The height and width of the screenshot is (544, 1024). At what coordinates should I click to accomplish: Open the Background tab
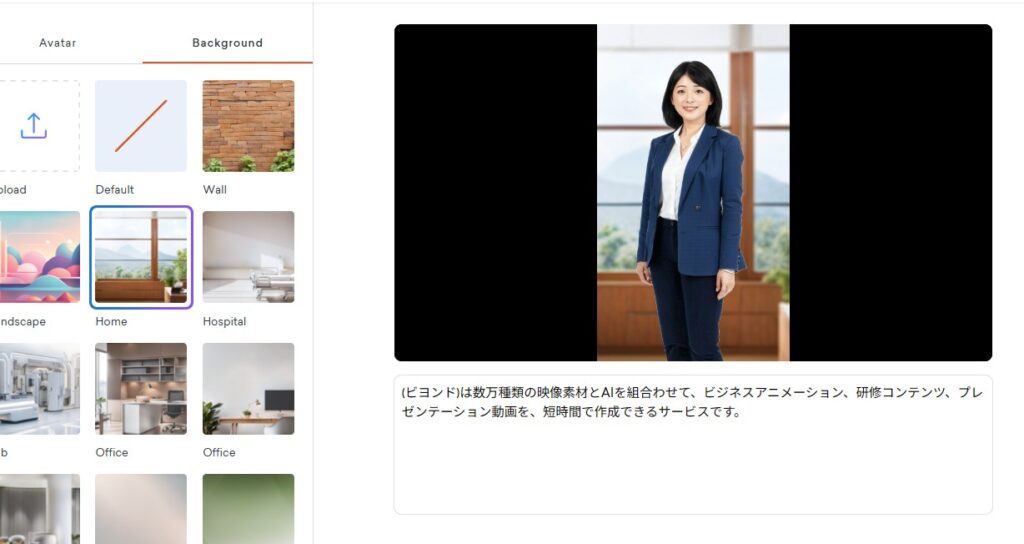point(227,43)
